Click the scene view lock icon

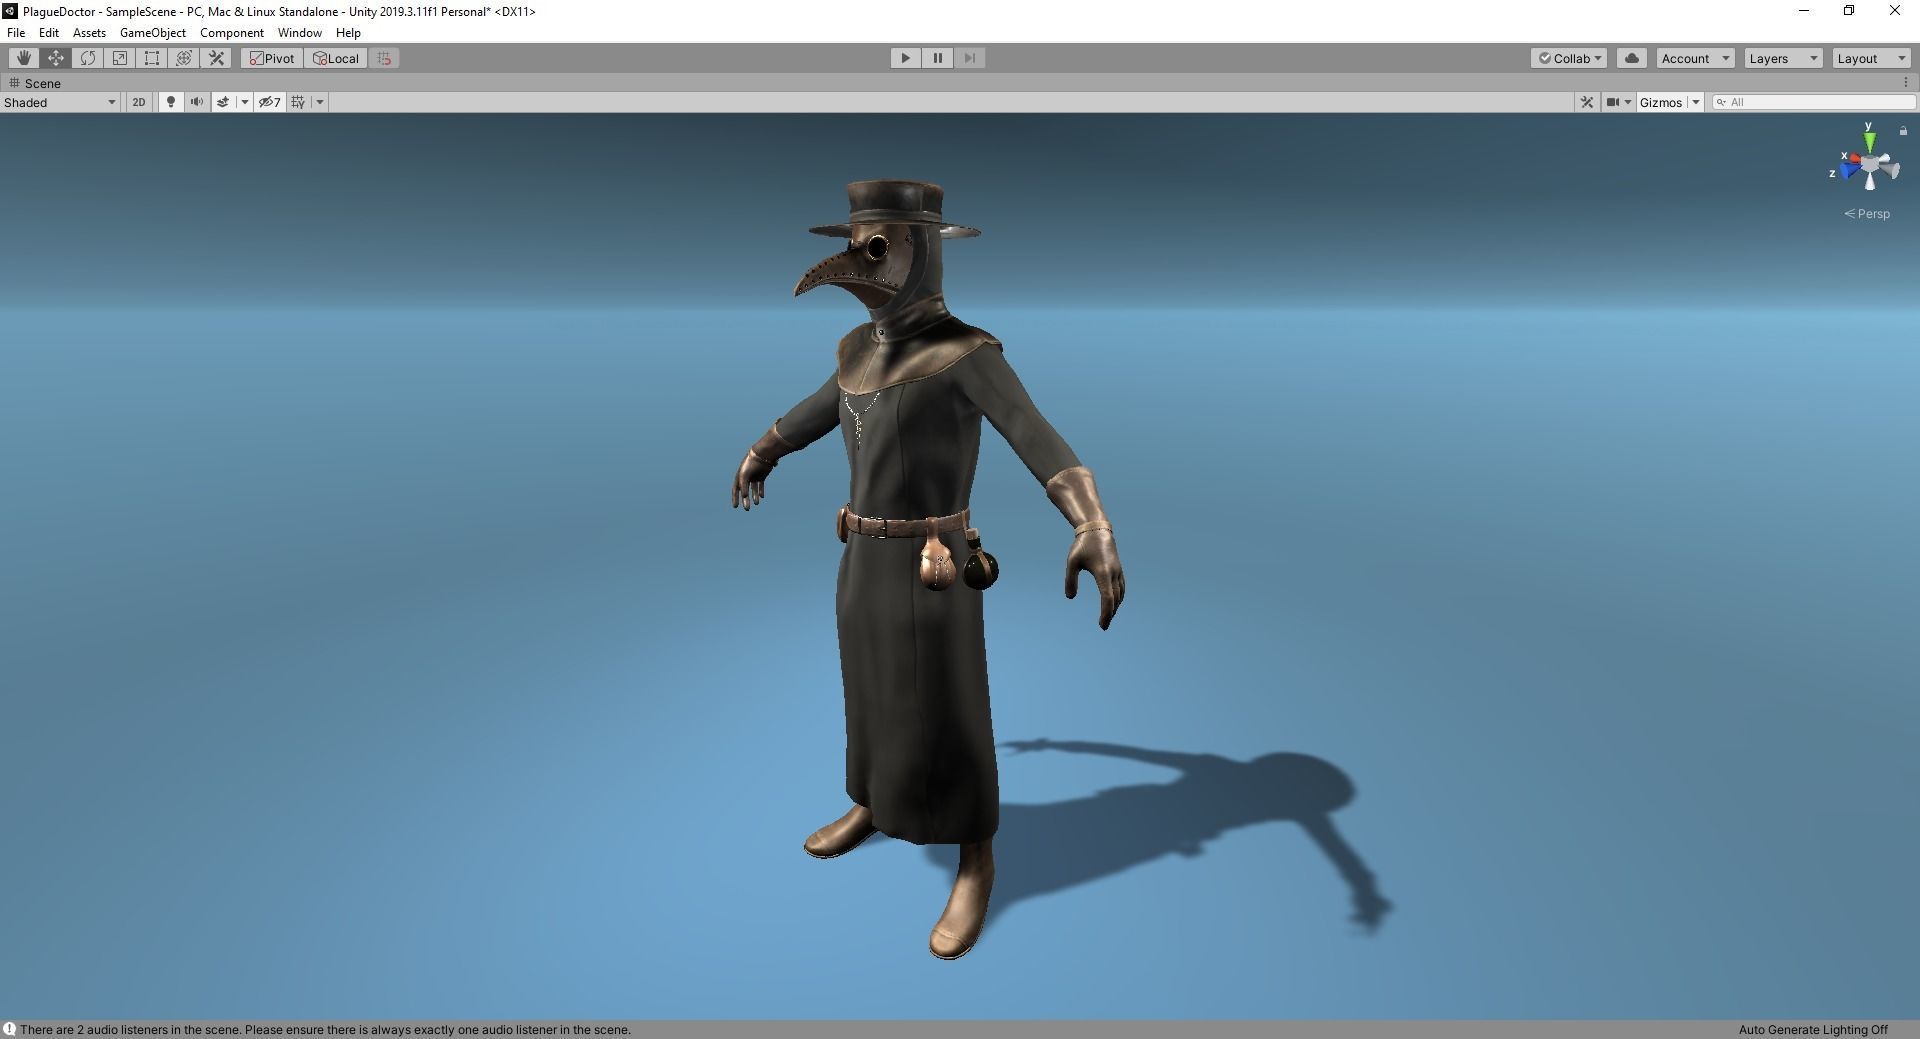click(x=1903, y=131)
